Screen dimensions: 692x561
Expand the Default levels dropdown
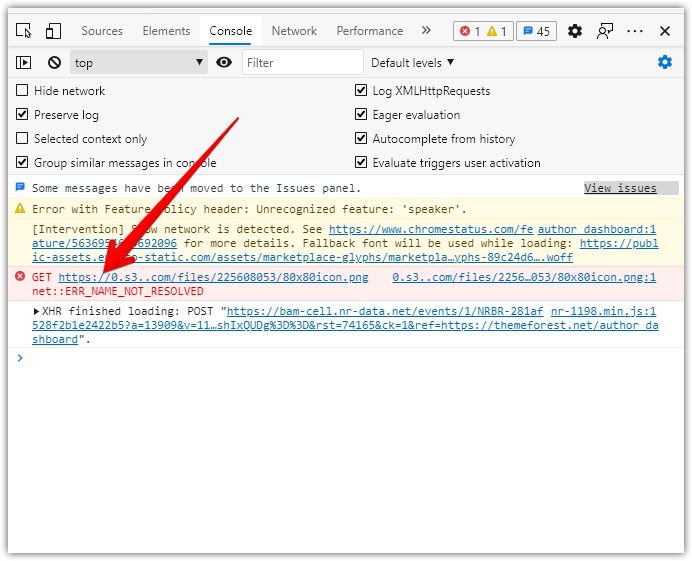[x=412, y=62]
